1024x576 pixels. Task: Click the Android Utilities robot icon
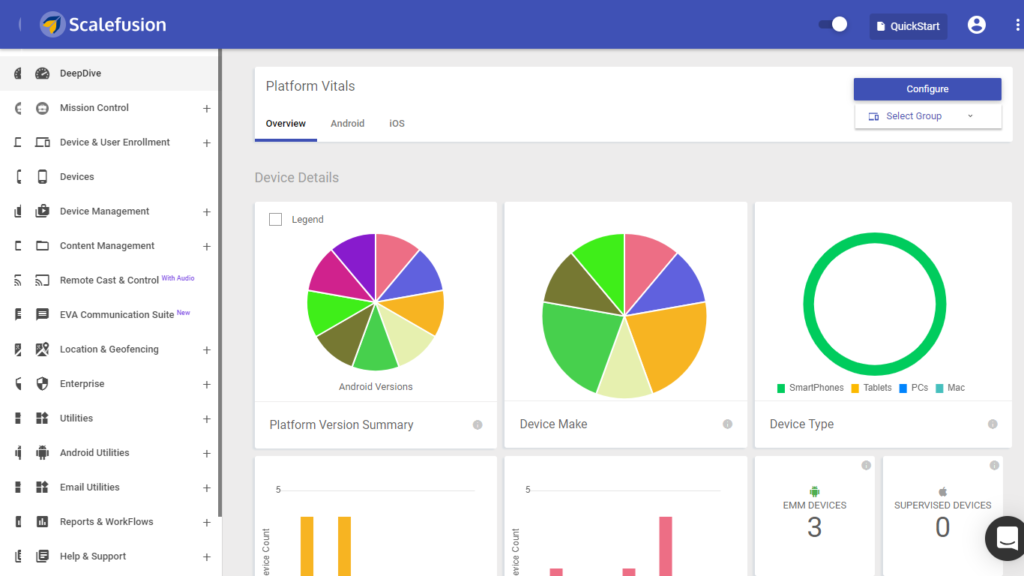pos(42,453)
